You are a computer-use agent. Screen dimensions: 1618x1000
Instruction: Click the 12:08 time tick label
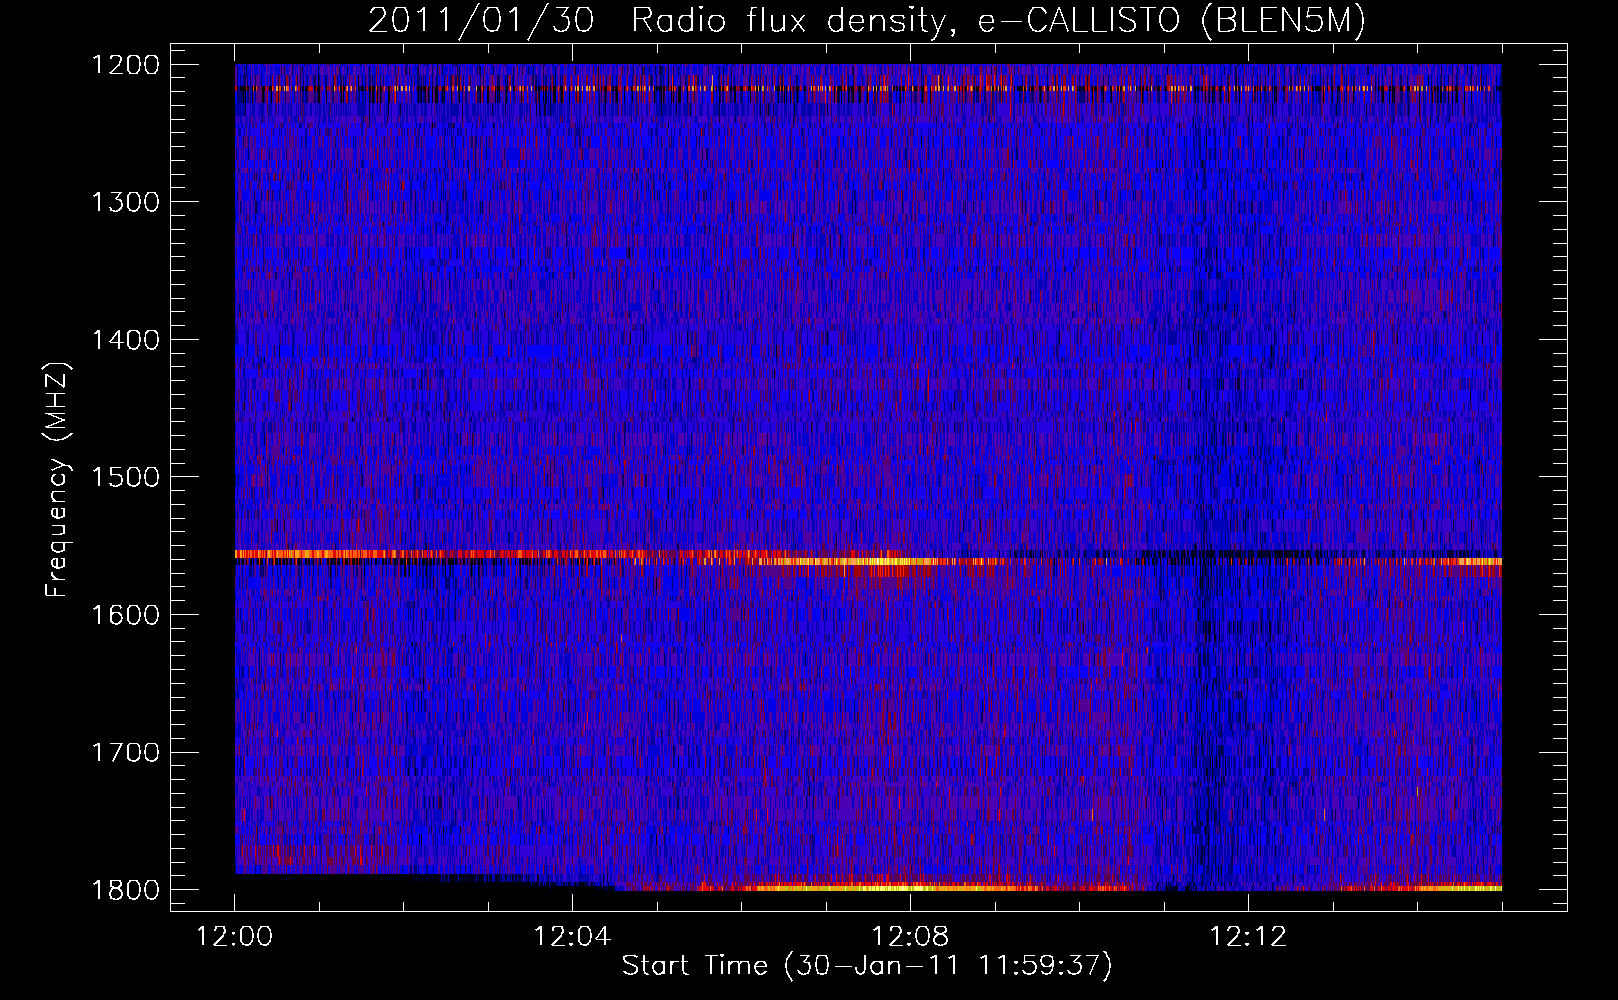coord(910,937)
